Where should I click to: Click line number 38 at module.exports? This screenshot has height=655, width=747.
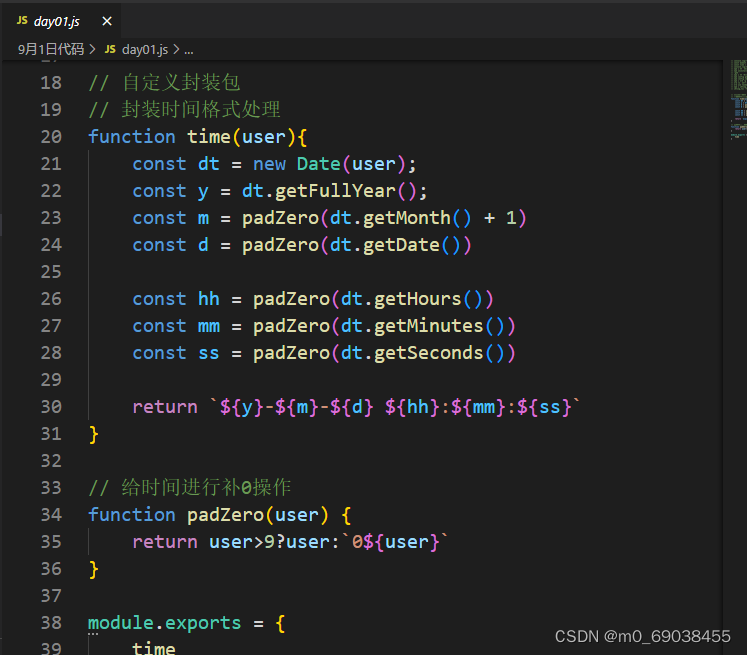(x=51, y=623)
